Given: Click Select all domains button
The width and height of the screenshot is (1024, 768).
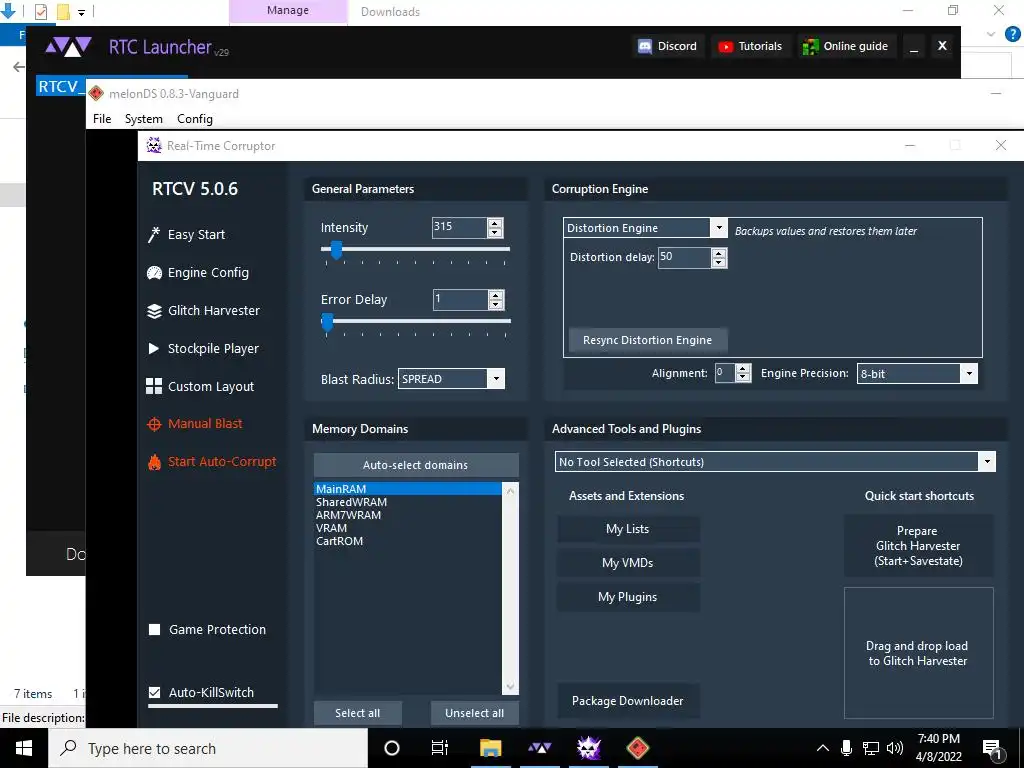Looking at the screenshot, I should click(357, 713).
